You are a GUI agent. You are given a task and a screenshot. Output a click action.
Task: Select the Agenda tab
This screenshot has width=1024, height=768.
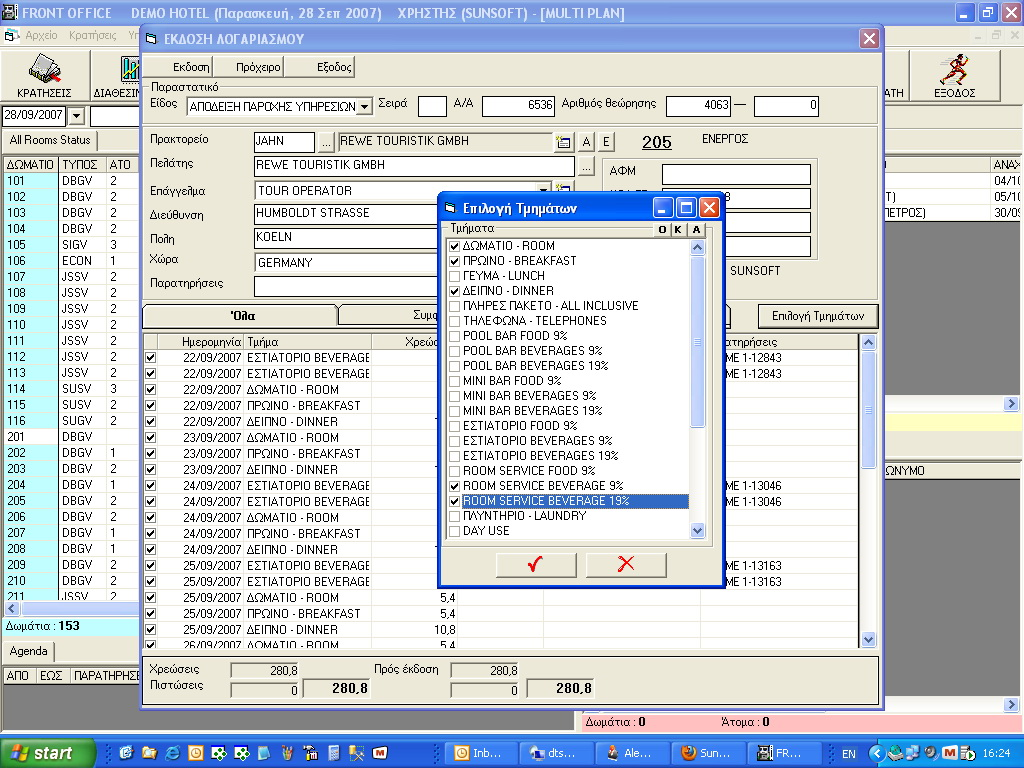coord(28,651)
